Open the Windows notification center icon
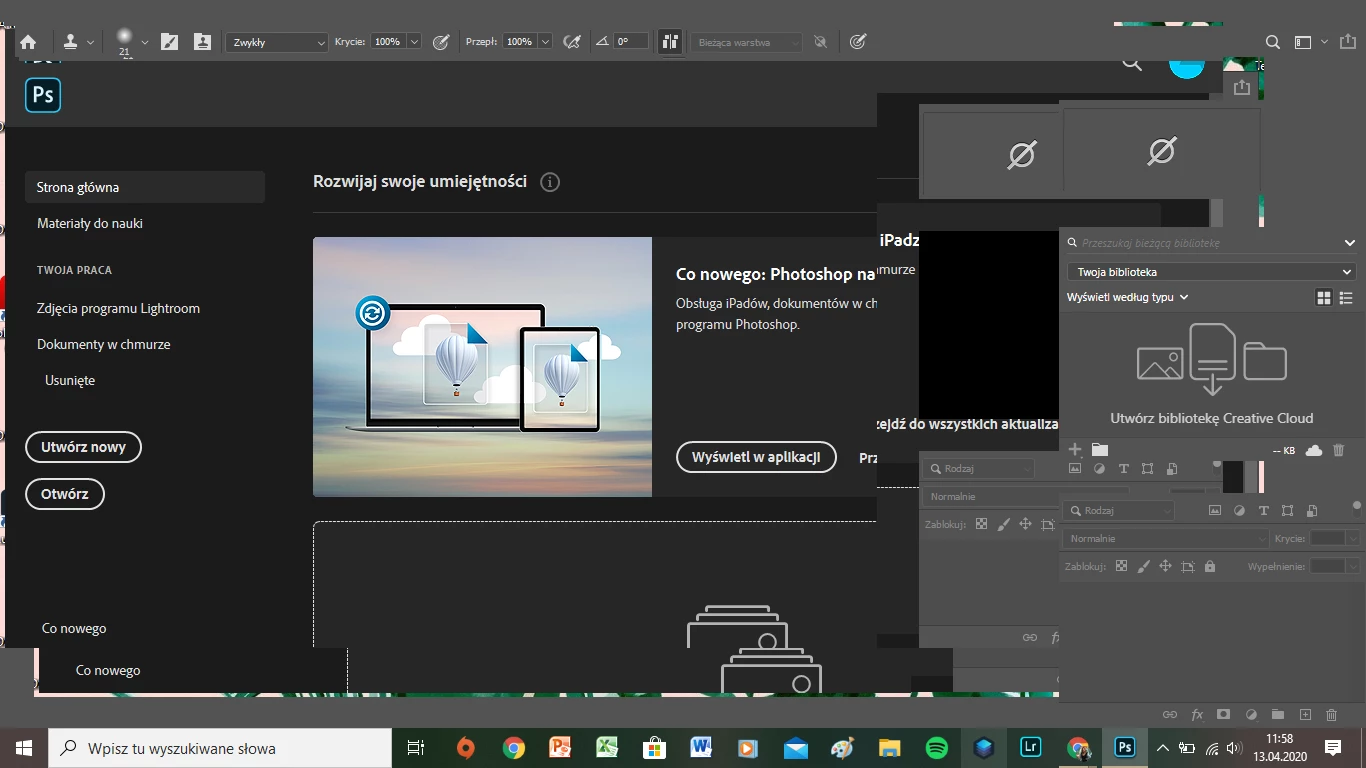Image resolution: width=1366 pixels, height=768 pixels. [x=1333, y=748]
